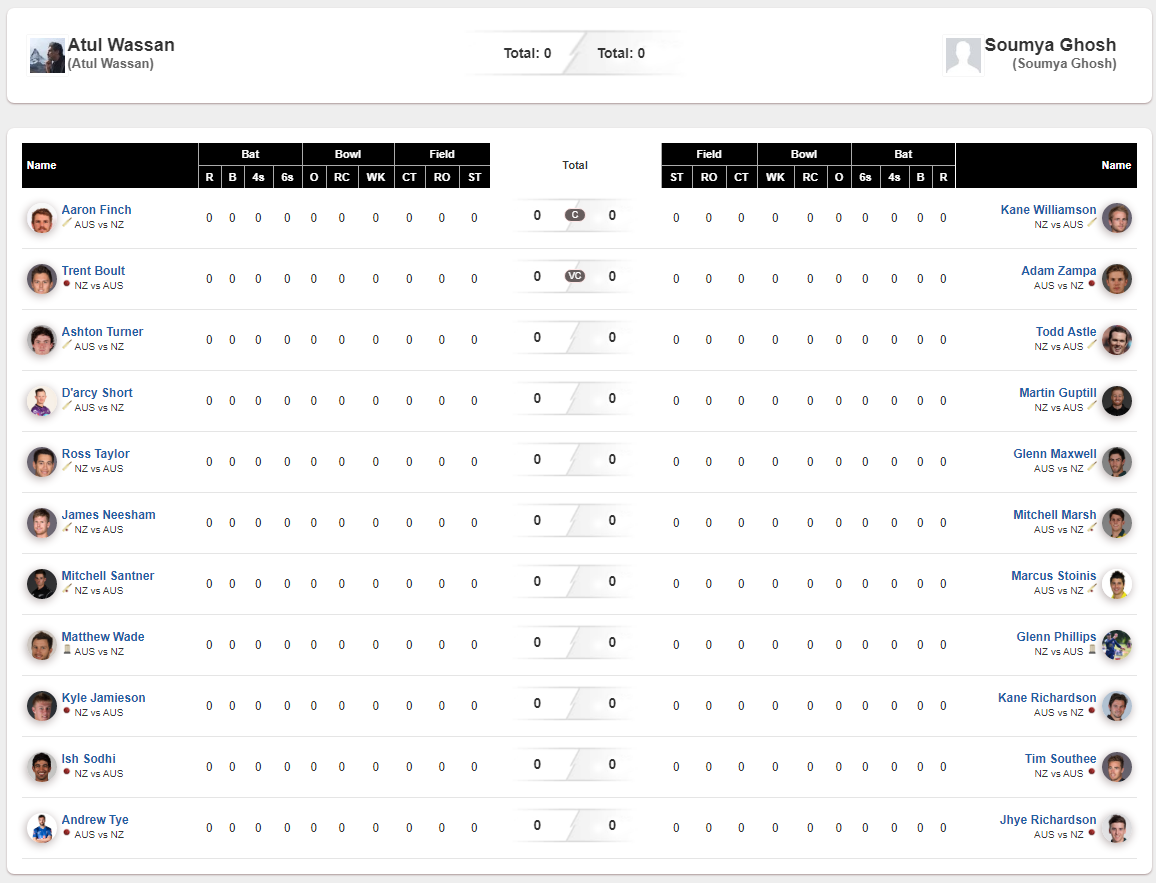This screenshot has height=883, width=1156.
Task: Open Trent Boult player link
Action: pyautogui.click(x=93, y=271)
